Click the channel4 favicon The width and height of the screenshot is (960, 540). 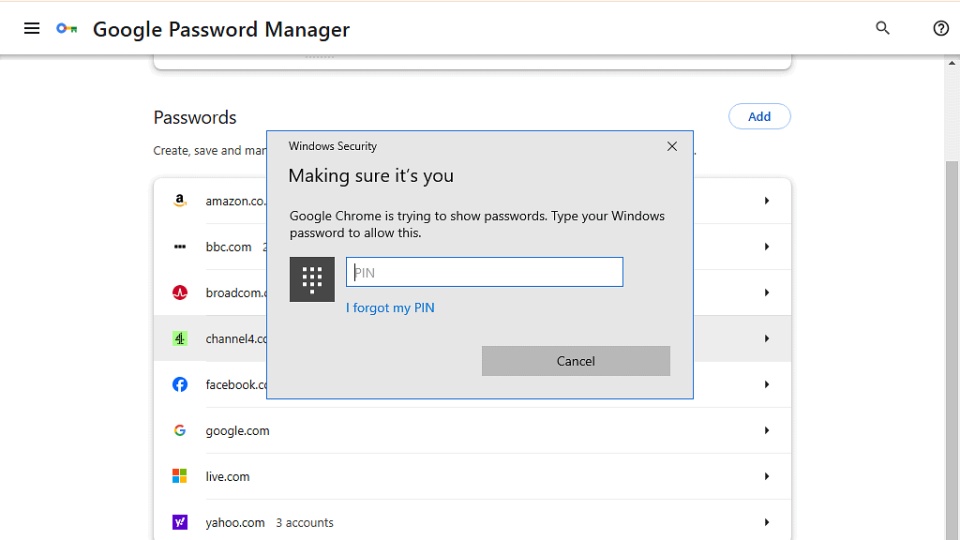(179, 339)
